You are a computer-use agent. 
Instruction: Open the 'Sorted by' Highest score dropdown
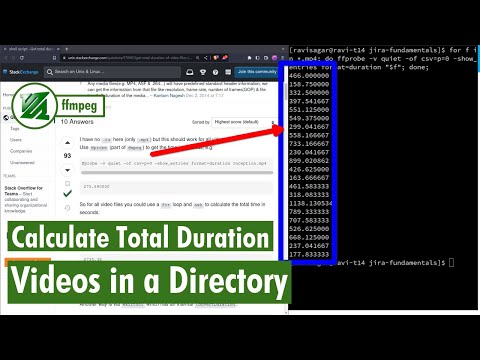click(x=244, y=122)
